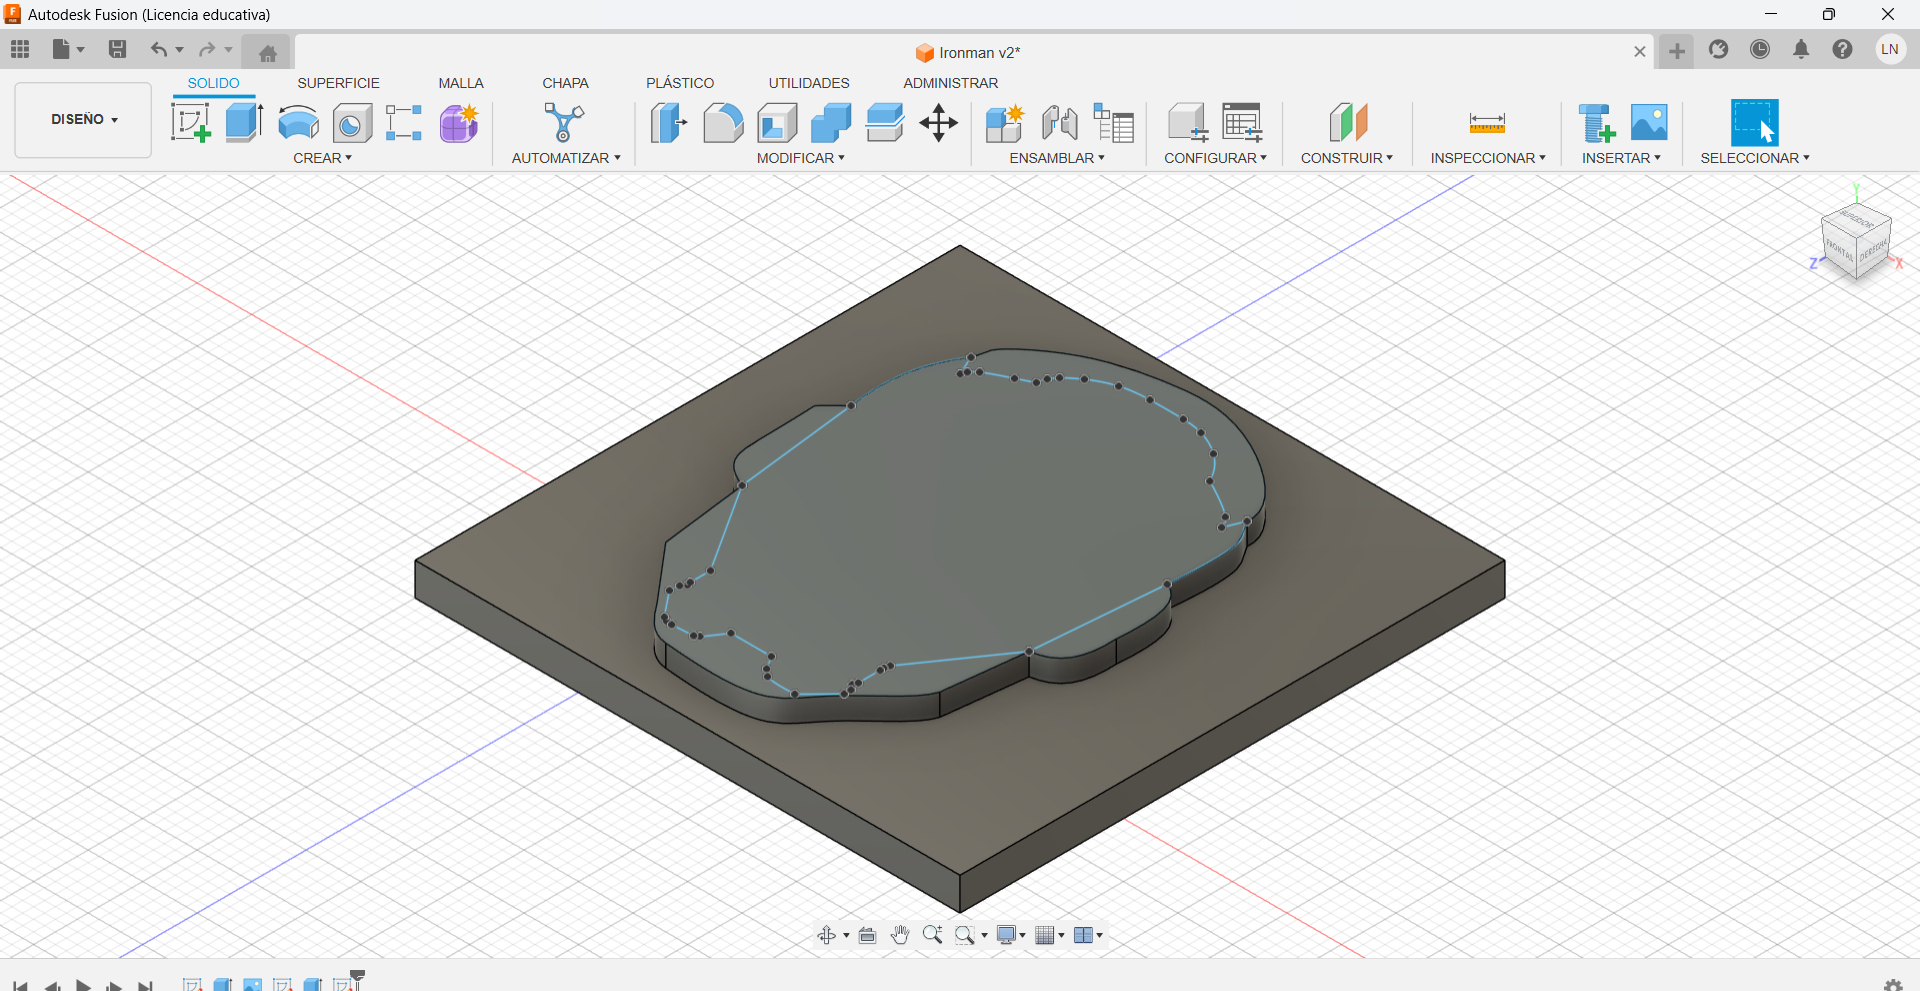Select the Pan hand tool

[x=900, y=935]
